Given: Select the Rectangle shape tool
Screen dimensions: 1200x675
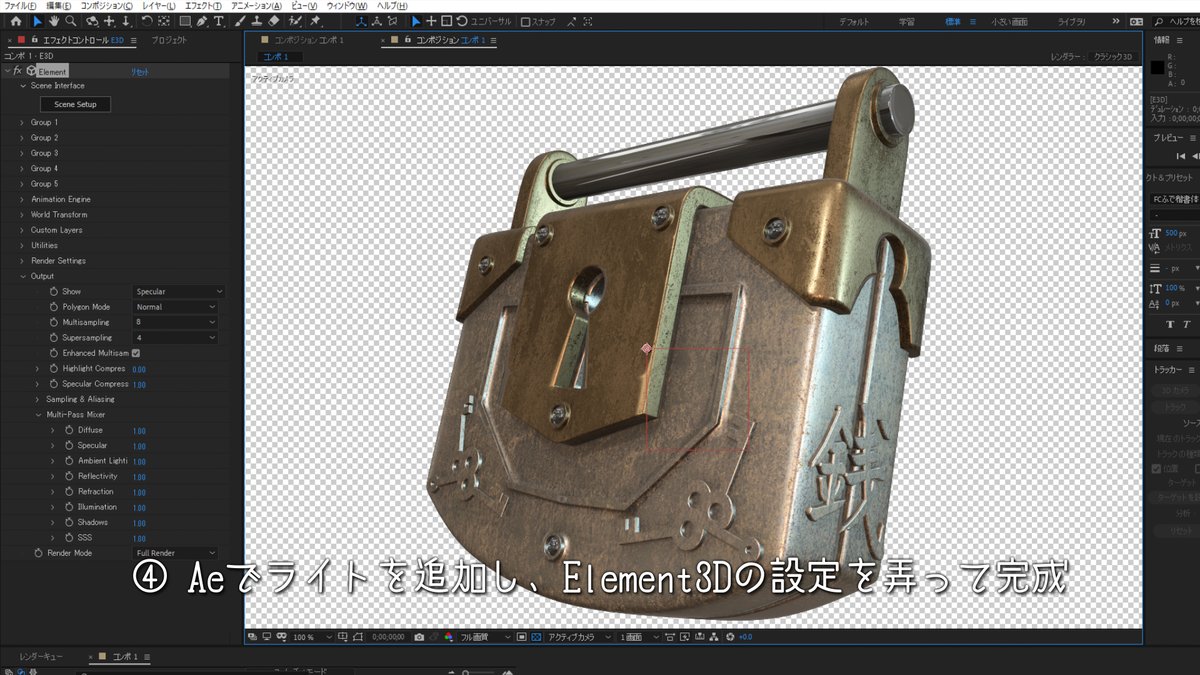Looking at the screenshot, I should click(x=185, y=20).
